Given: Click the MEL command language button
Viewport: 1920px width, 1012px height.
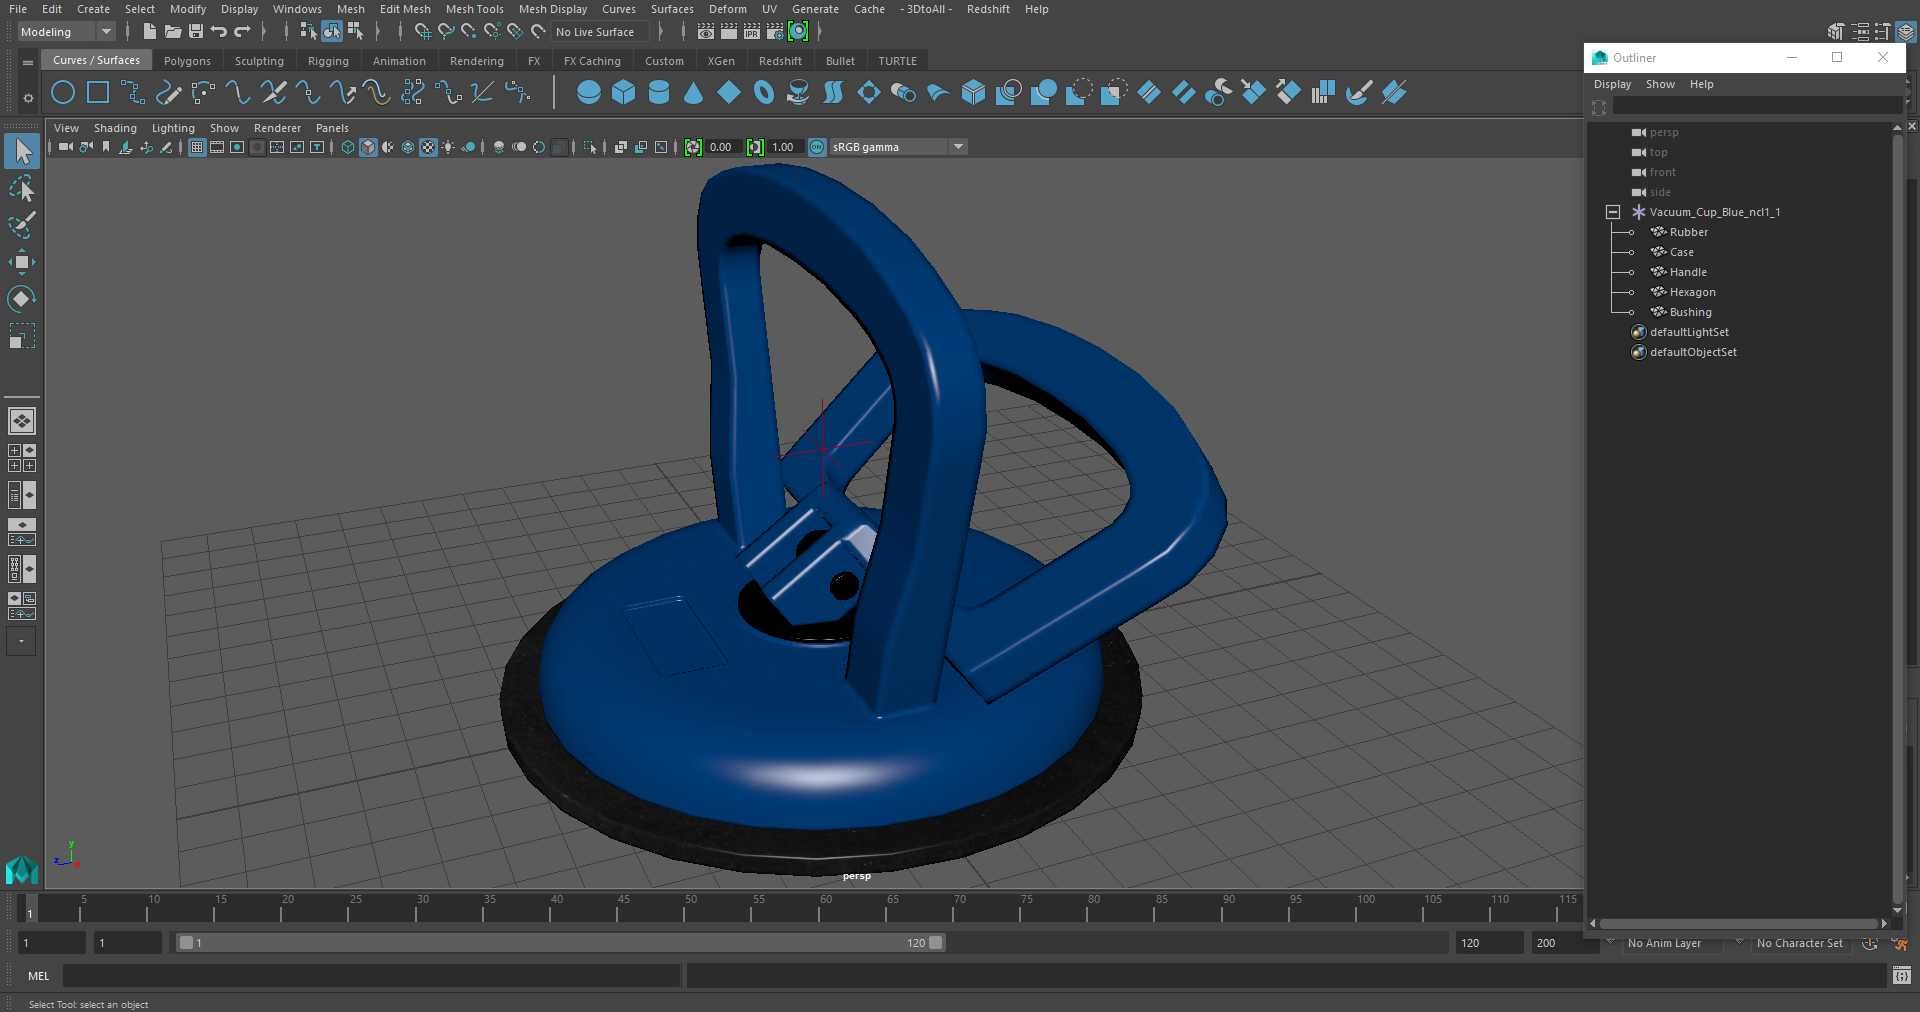Looking at the screenshot, I should [x=38, y=976].
